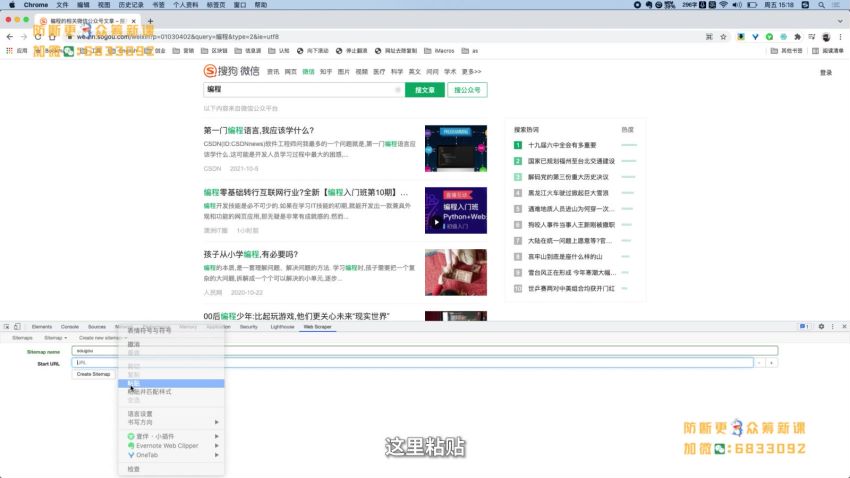Open the downloader extension icon in toolbar
This screenshot has height=478, width=850.
(x=740, y=37)
